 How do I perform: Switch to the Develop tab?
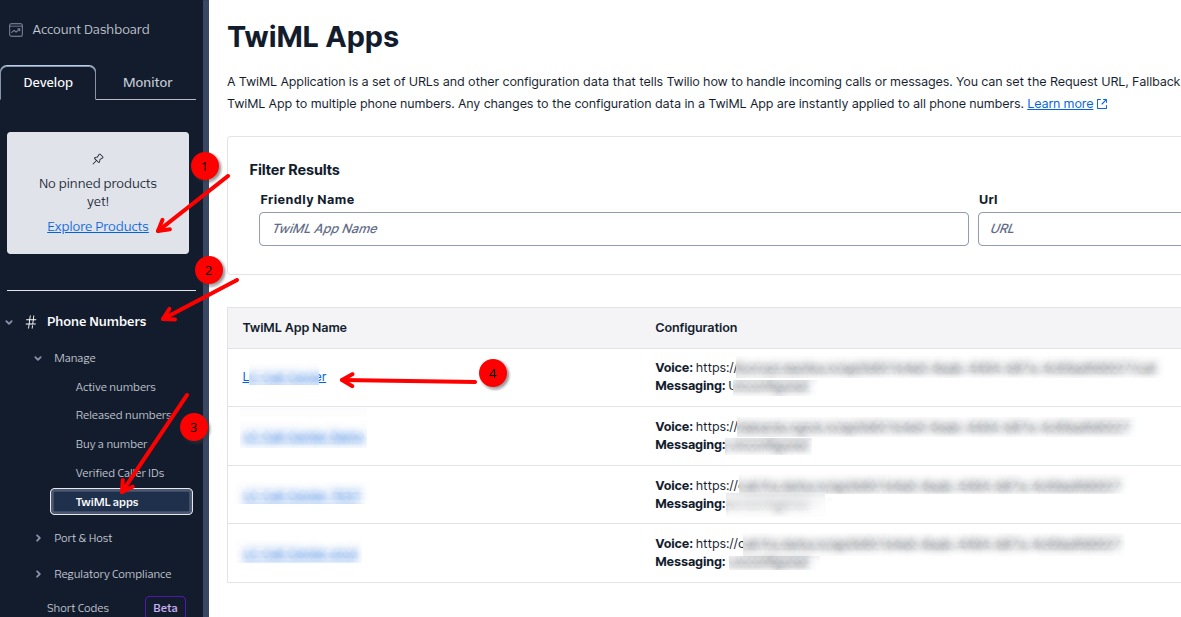[x=48, y=82]
